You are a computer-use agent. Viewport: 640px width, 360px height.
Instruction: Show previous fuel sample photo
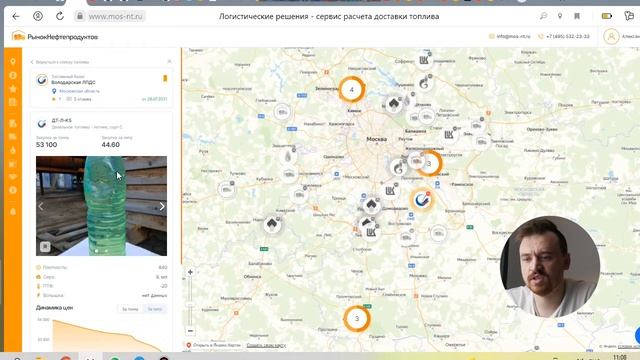(x=41, y=206)
